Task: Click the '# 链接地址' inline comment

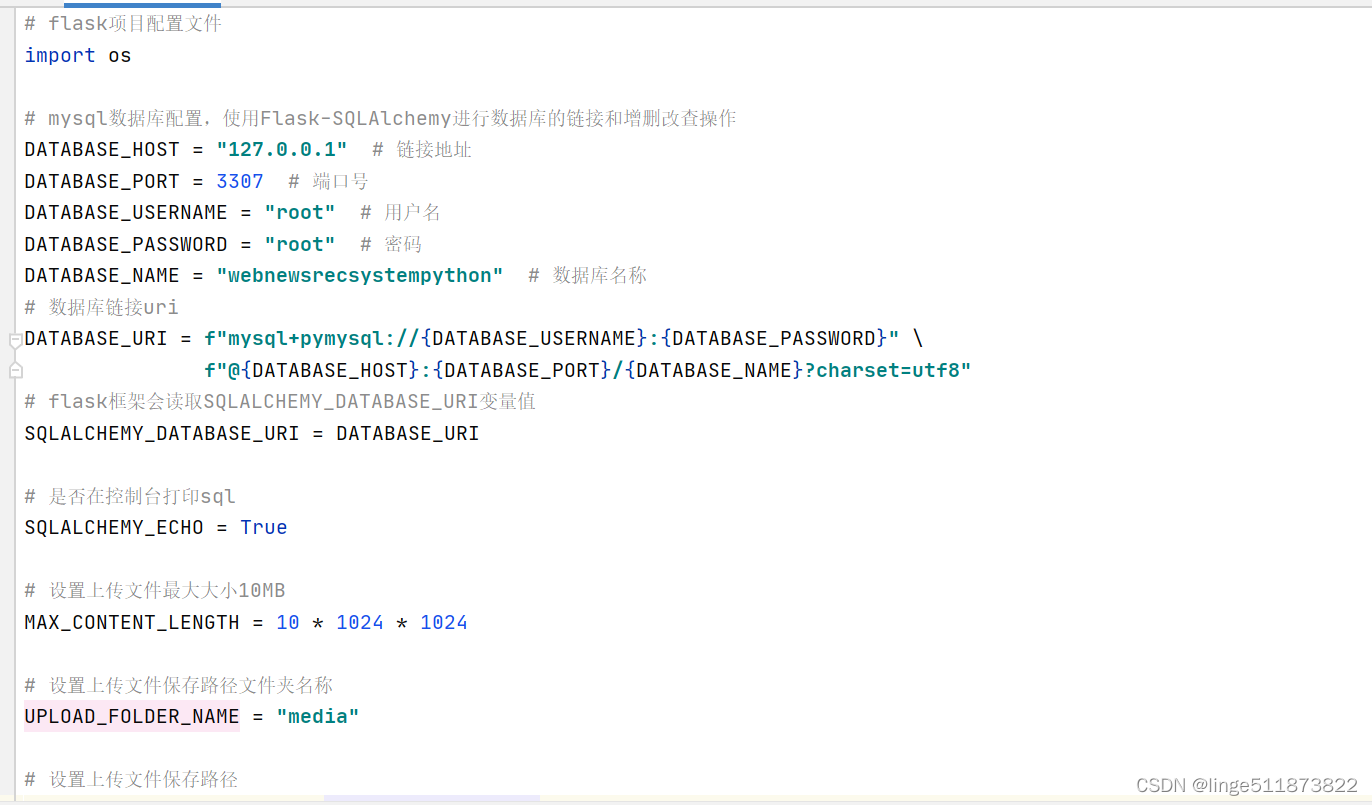Action: click(x=422, y=149)
